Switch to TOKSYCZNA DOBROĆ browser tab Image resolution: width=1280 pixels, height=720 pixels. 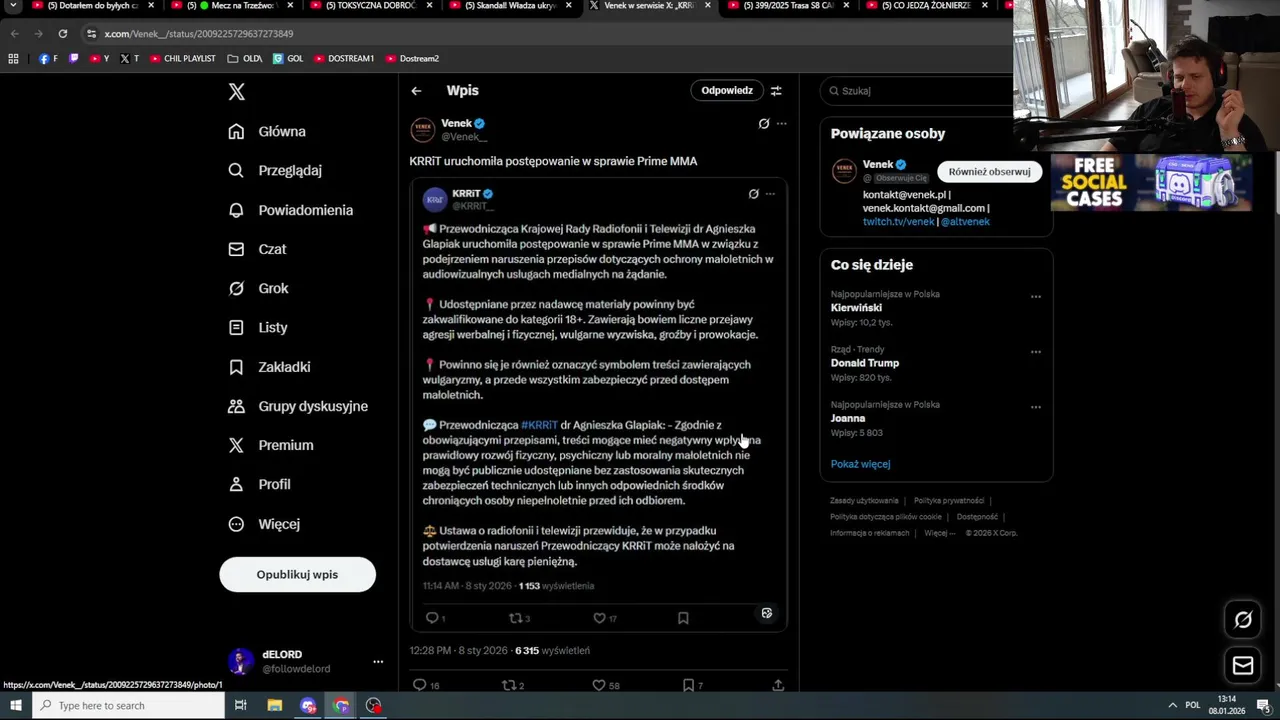371,6
